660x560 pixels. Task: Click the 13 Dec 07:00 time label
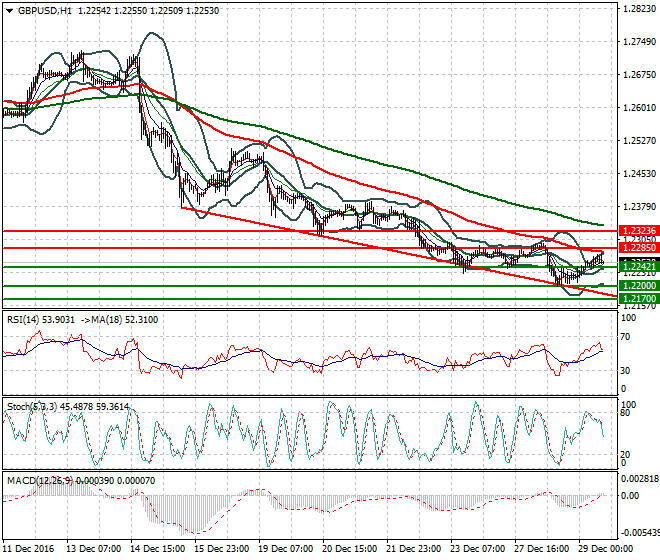93,549
